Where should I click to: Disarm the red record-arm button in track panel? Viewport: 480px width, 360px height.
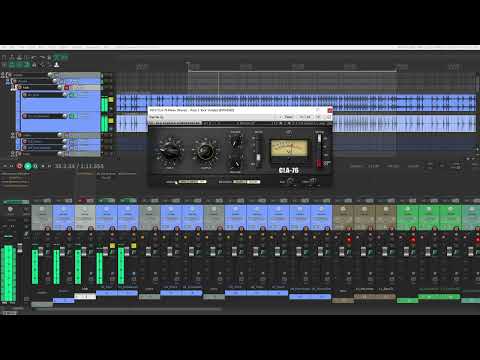click(x=66, y=88)
